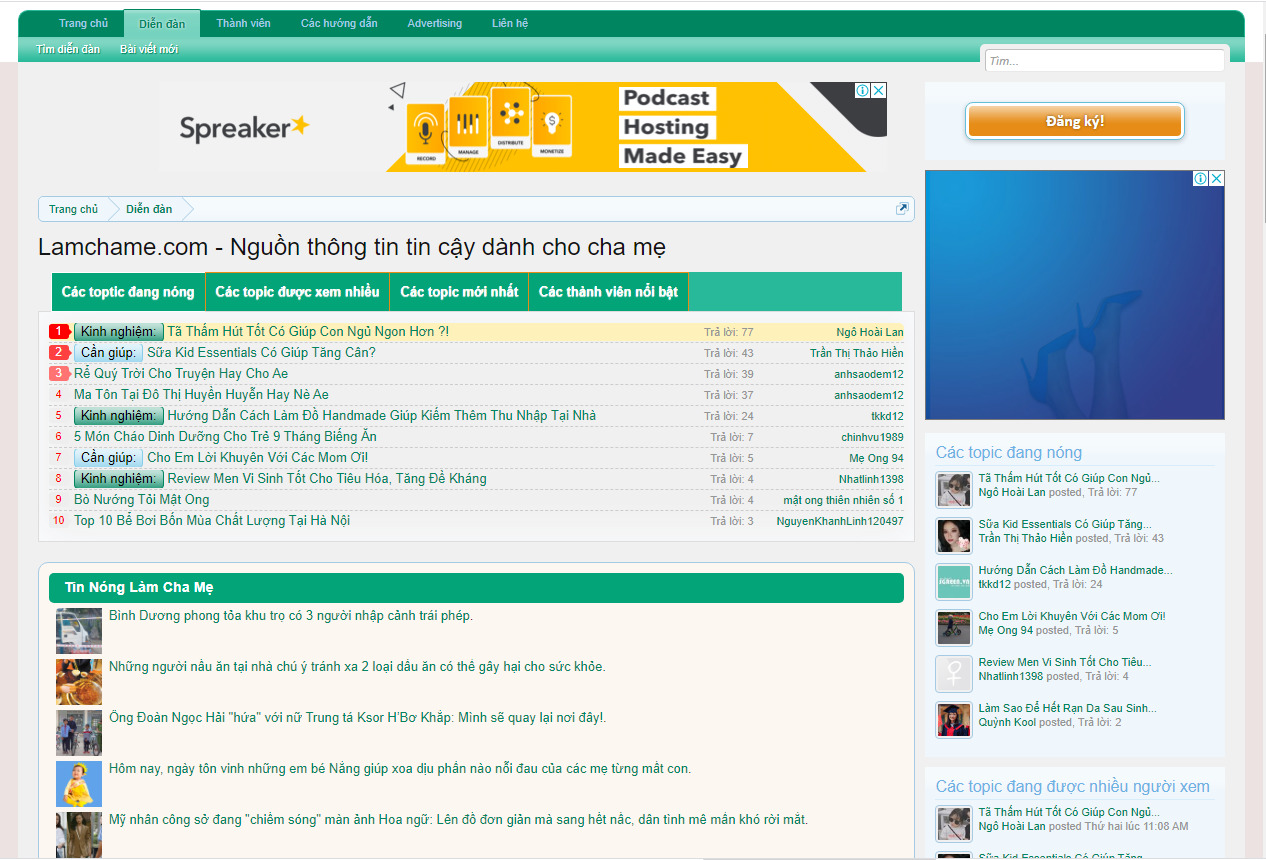Open the 'Thành viên' navigation menu
Screen dimensions: 1266x860
(x=243, y=23)
